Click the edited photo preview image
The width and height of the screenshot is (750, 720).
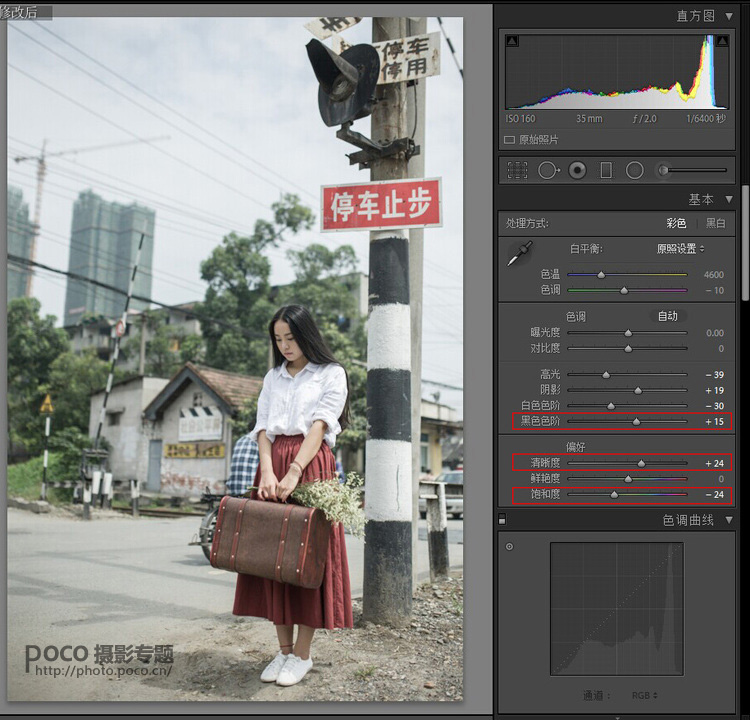click(x=235, y=359)
